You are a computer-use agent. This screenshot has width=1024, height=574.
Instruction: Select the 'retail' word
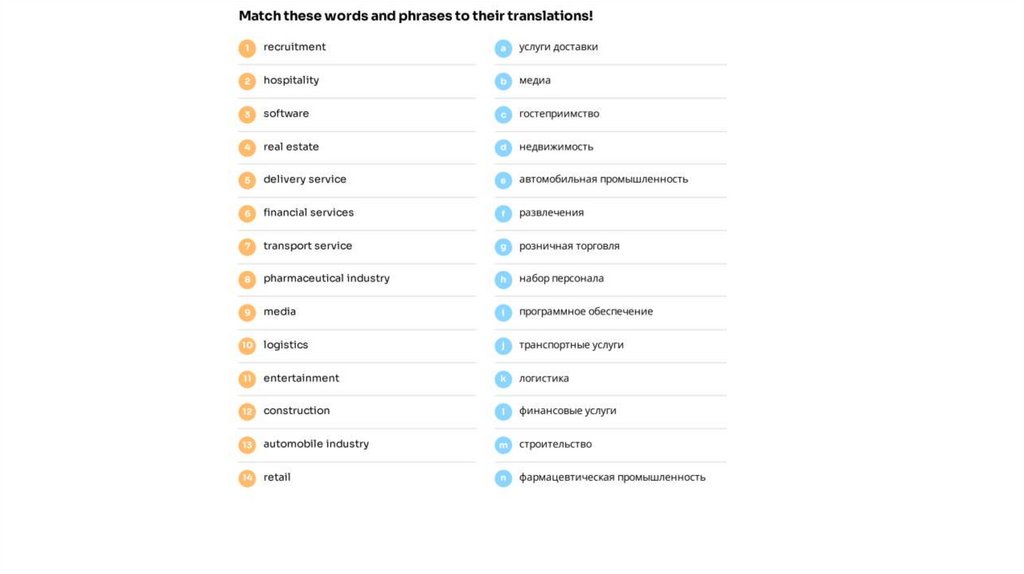point(277,477)
